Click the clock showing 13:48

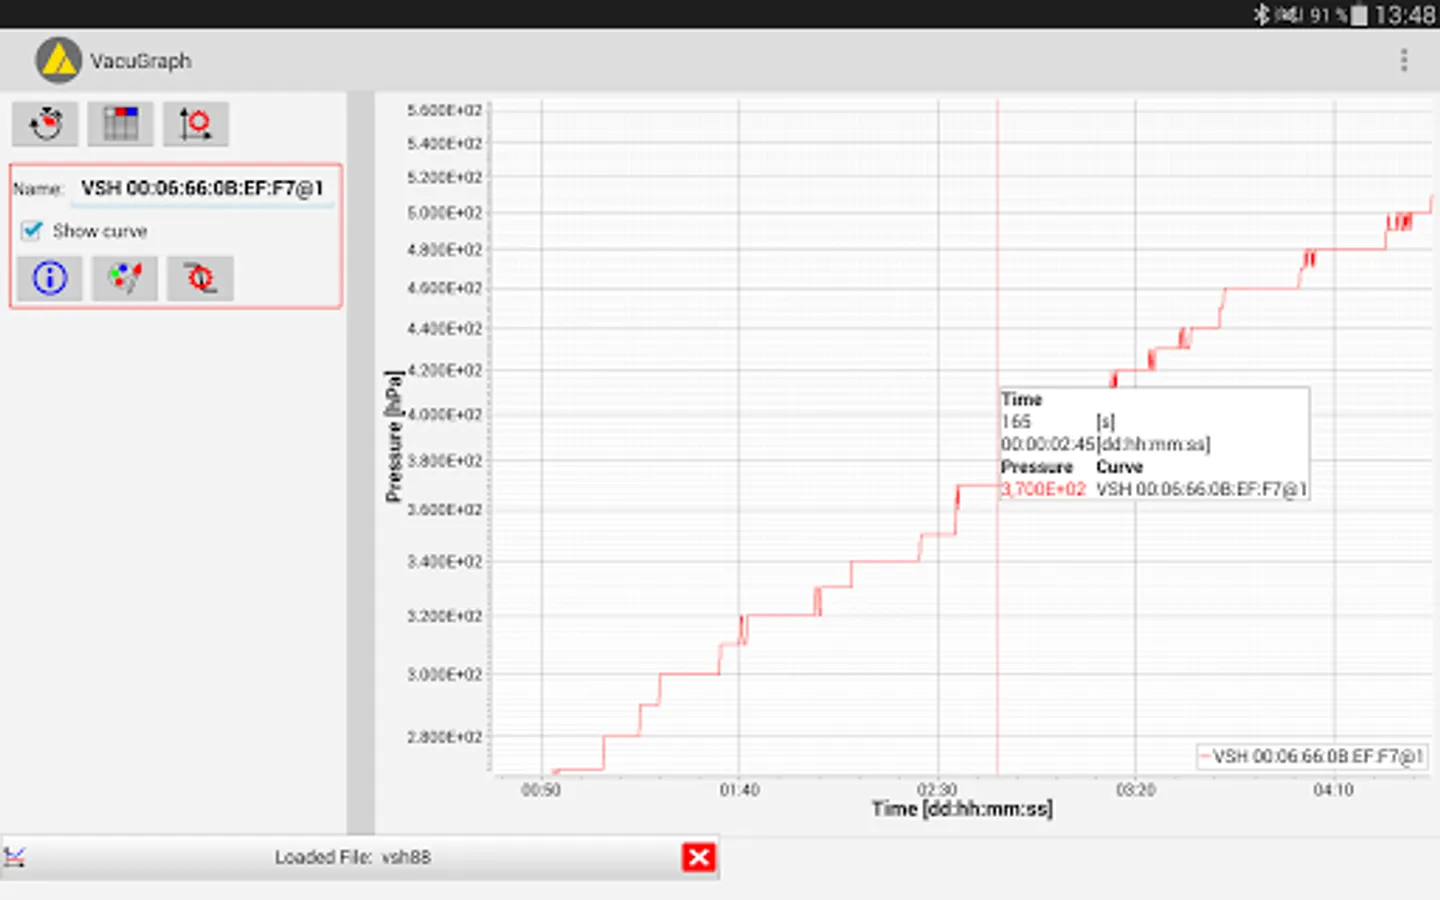tap(1404, 14)
